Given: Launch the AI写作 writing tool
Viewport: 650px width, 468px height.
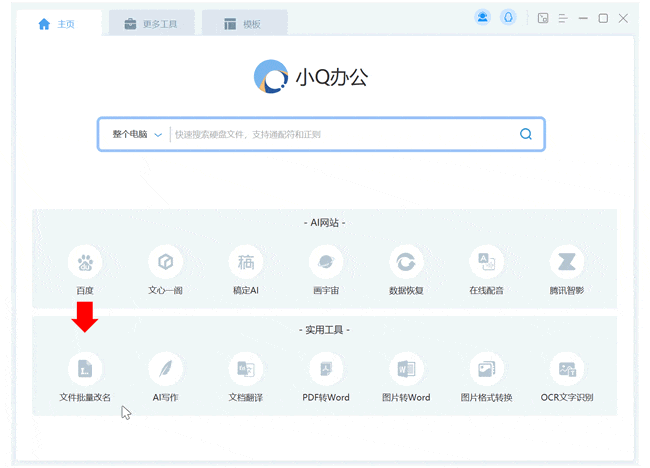Looking at the screenshot, I should tap(166, 369).
